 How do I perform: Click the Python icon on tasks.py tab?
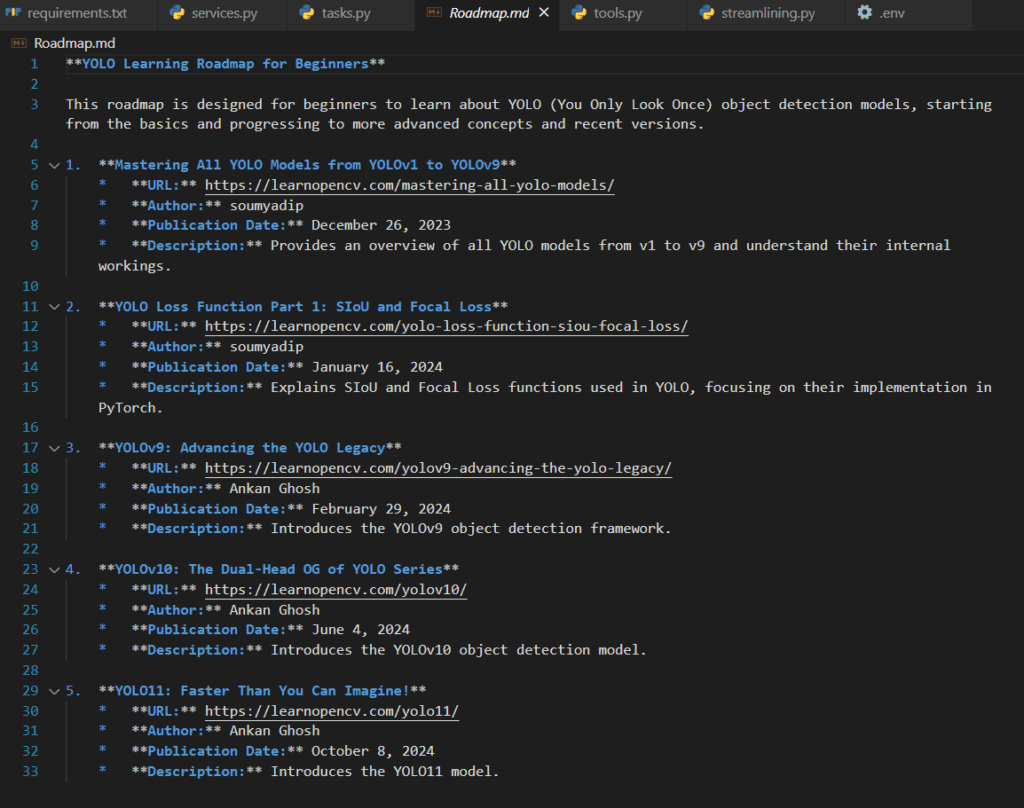point(308,14)
